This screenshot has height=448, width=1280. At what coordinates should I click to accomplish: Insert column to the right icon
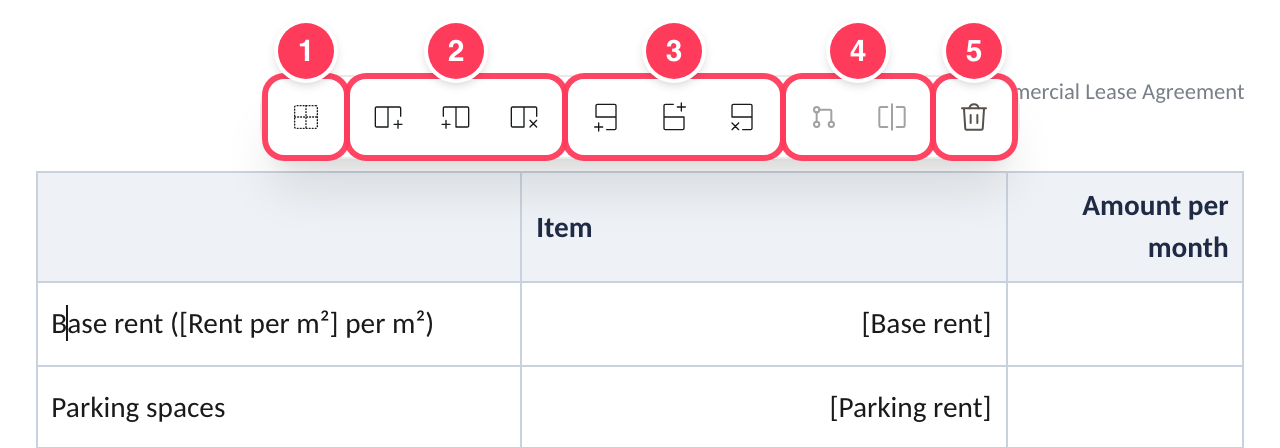pos(389,117)
